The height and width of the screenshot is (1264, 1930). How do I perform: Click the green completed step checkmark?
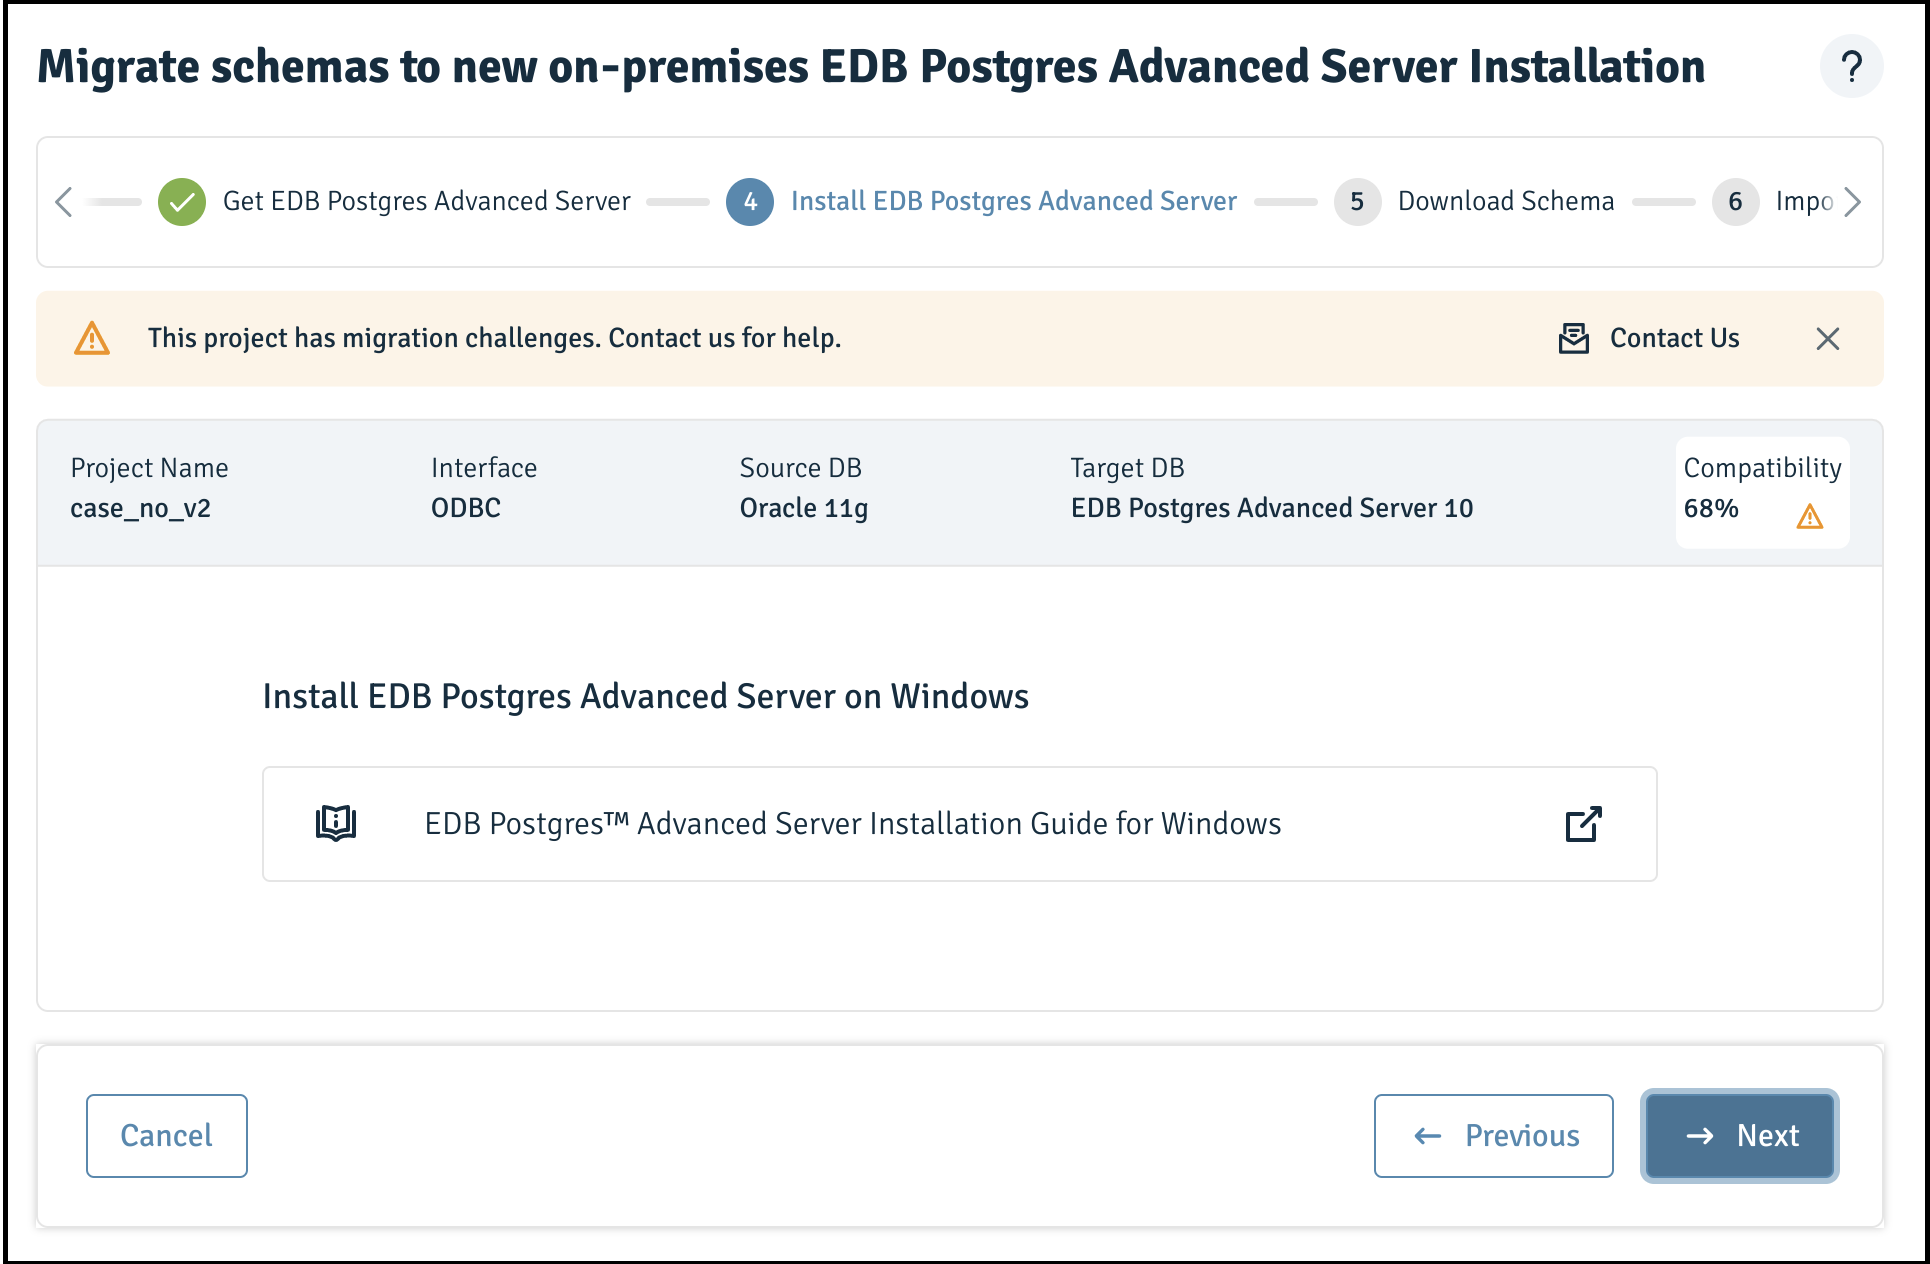coord(182,202)
